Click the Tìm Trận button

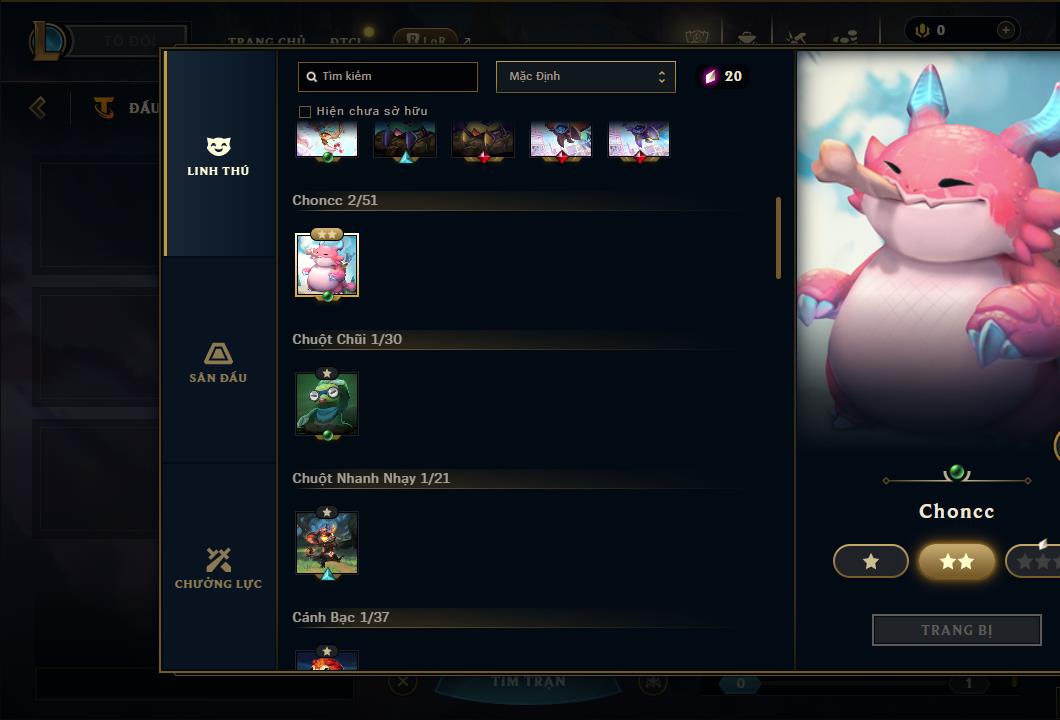pyautogui.click(x=528, y=681)
